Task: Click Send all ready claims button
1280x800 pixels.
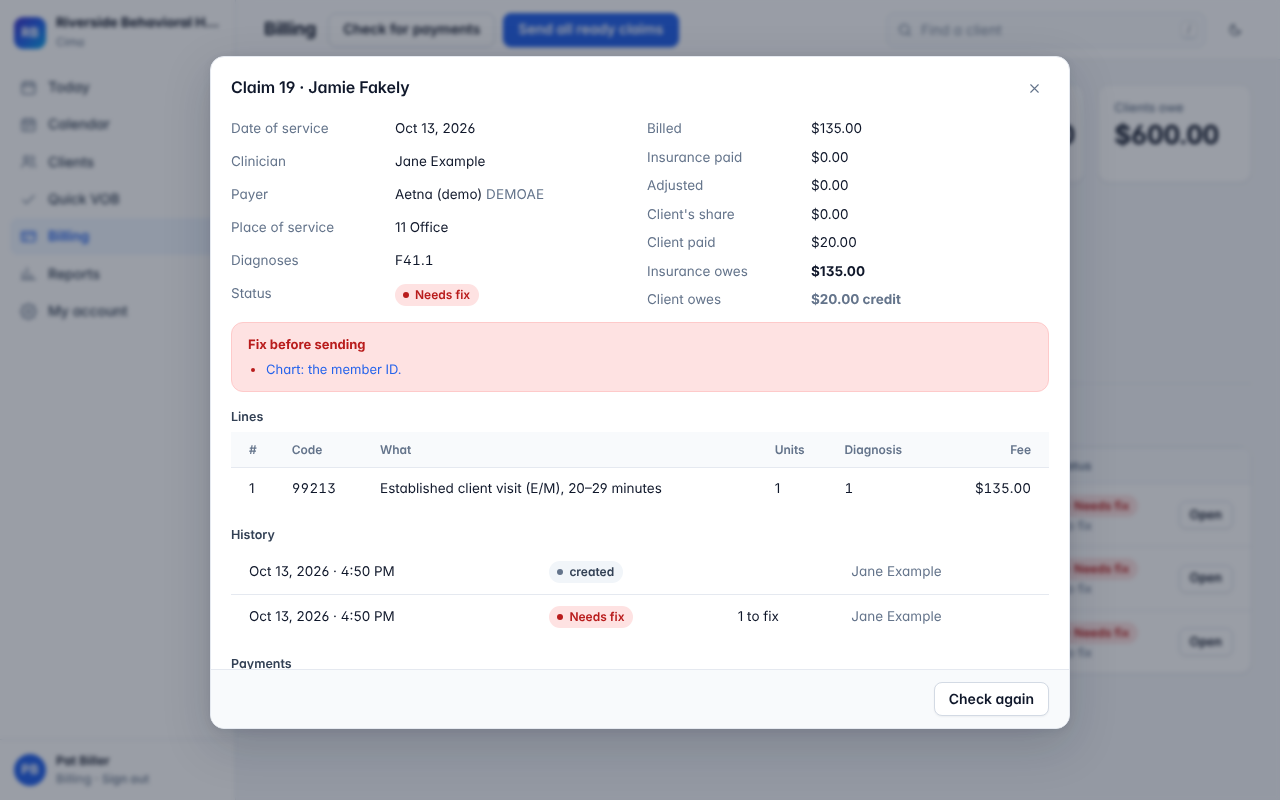Action: pos(590,29)
